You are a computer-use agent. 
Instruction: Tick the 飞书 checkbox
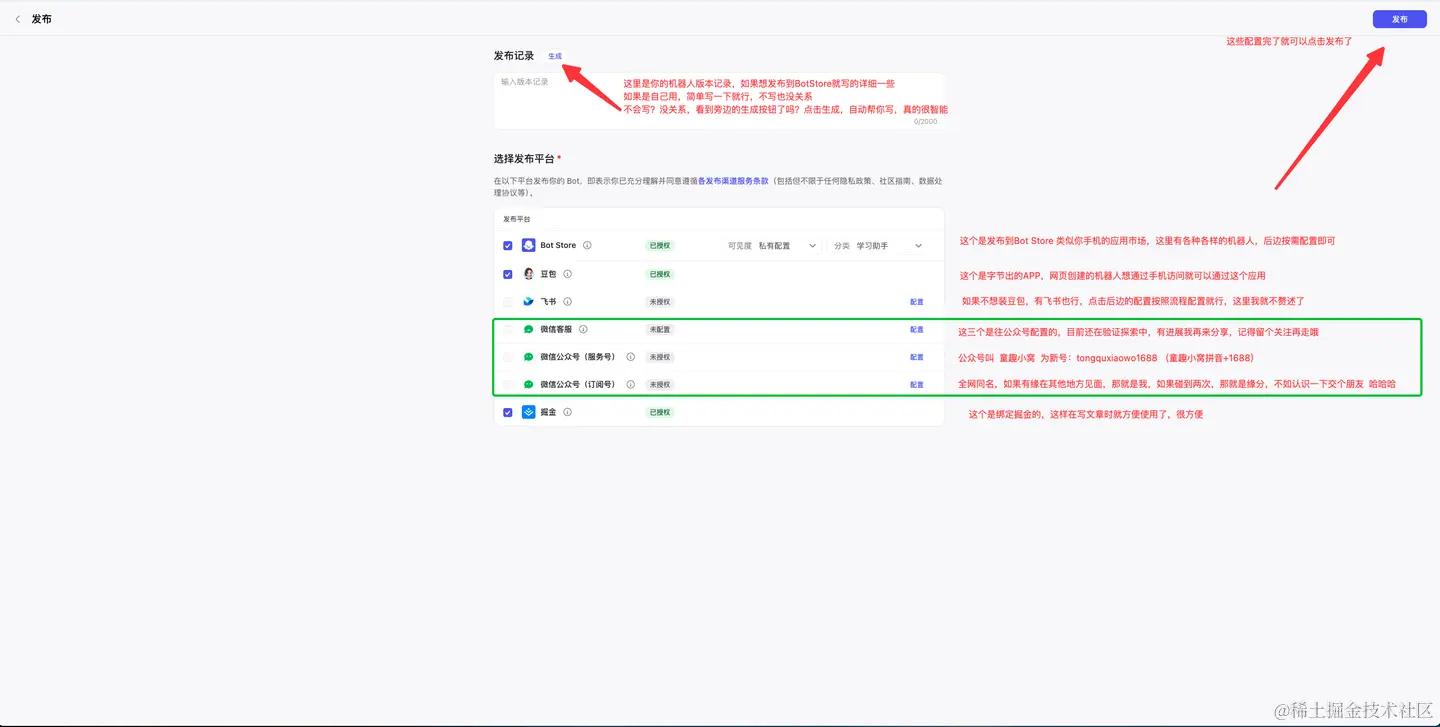pyautogui.click(x=508, y=301)
